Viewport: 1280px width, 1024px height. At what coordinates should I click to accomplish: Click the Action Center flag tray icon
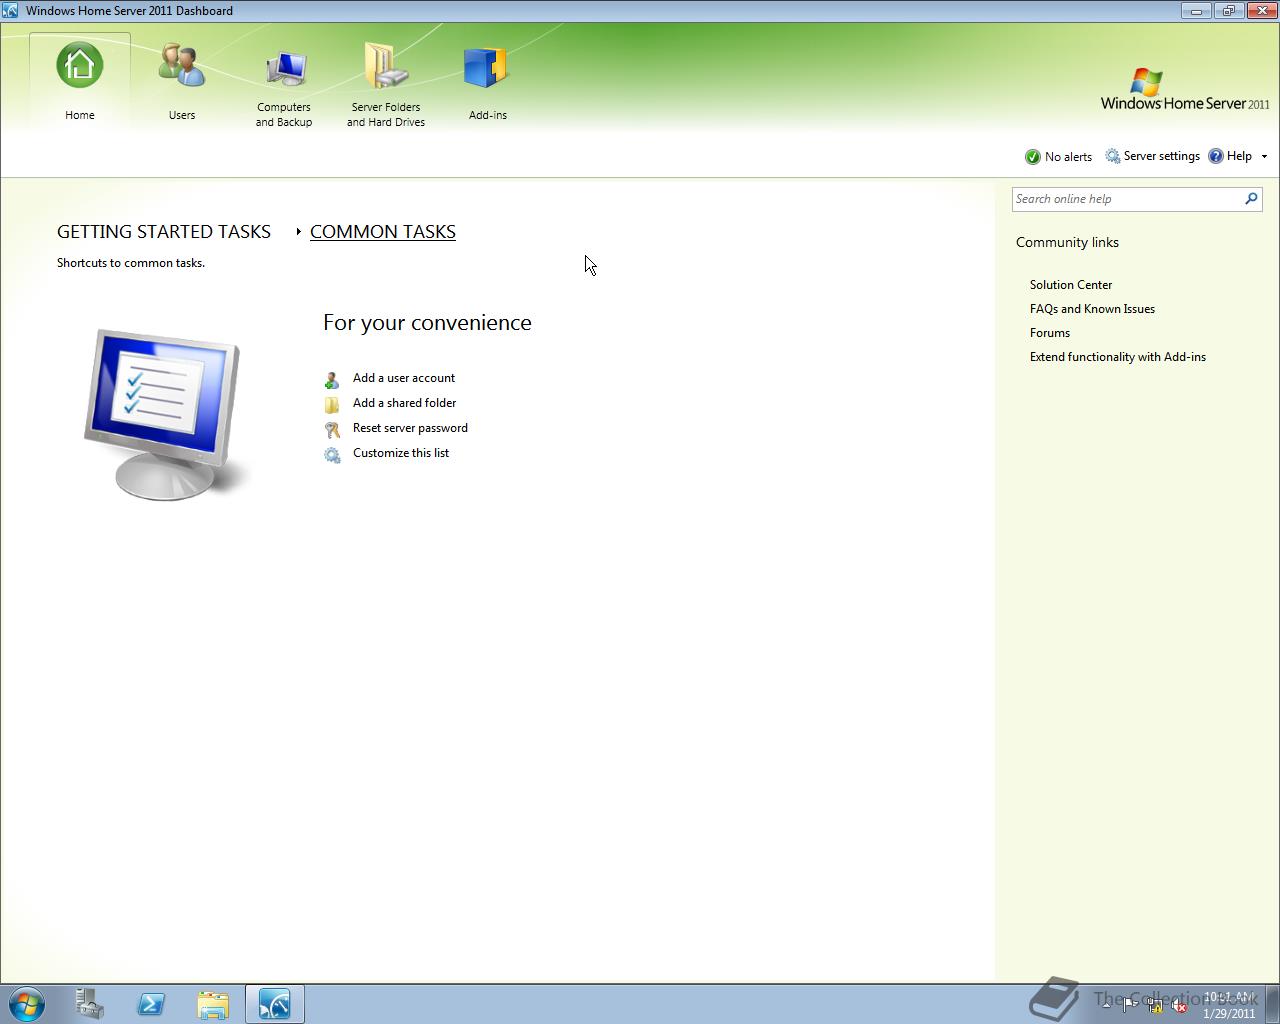[1129, 1006]
